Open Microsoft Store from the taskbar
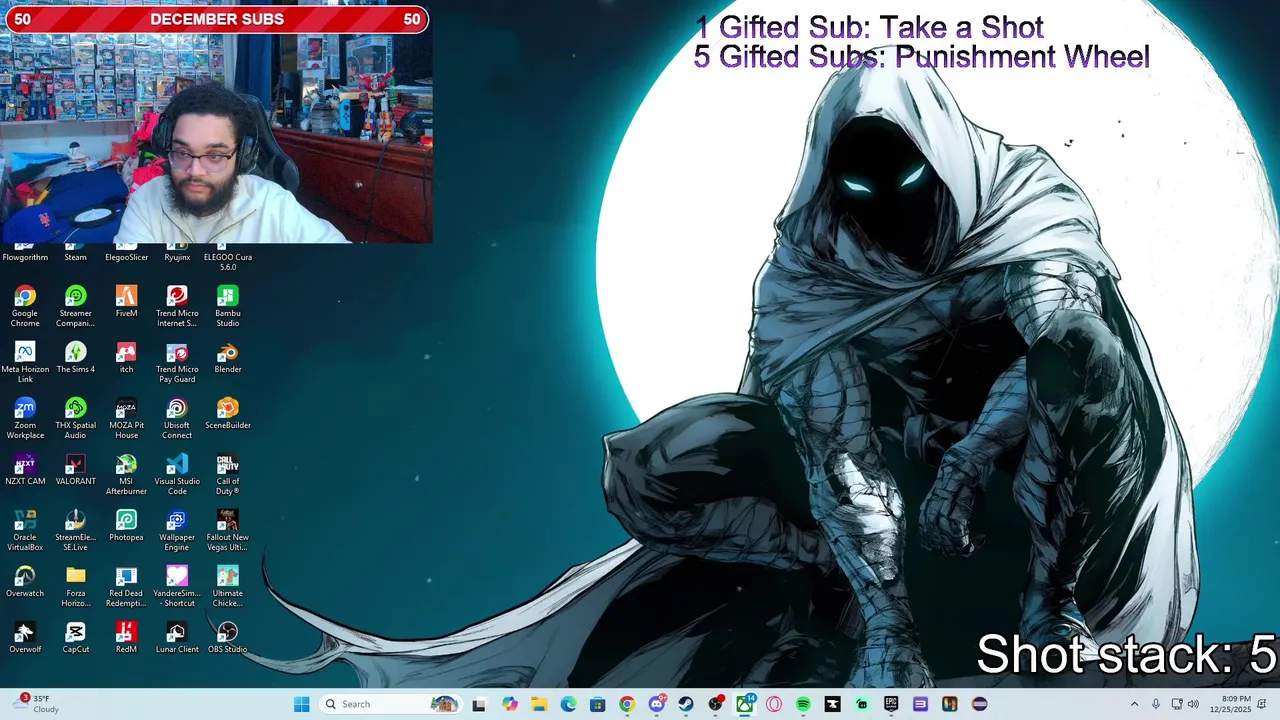This screenshot has width=1280, height=720. [x=598, y=704]
